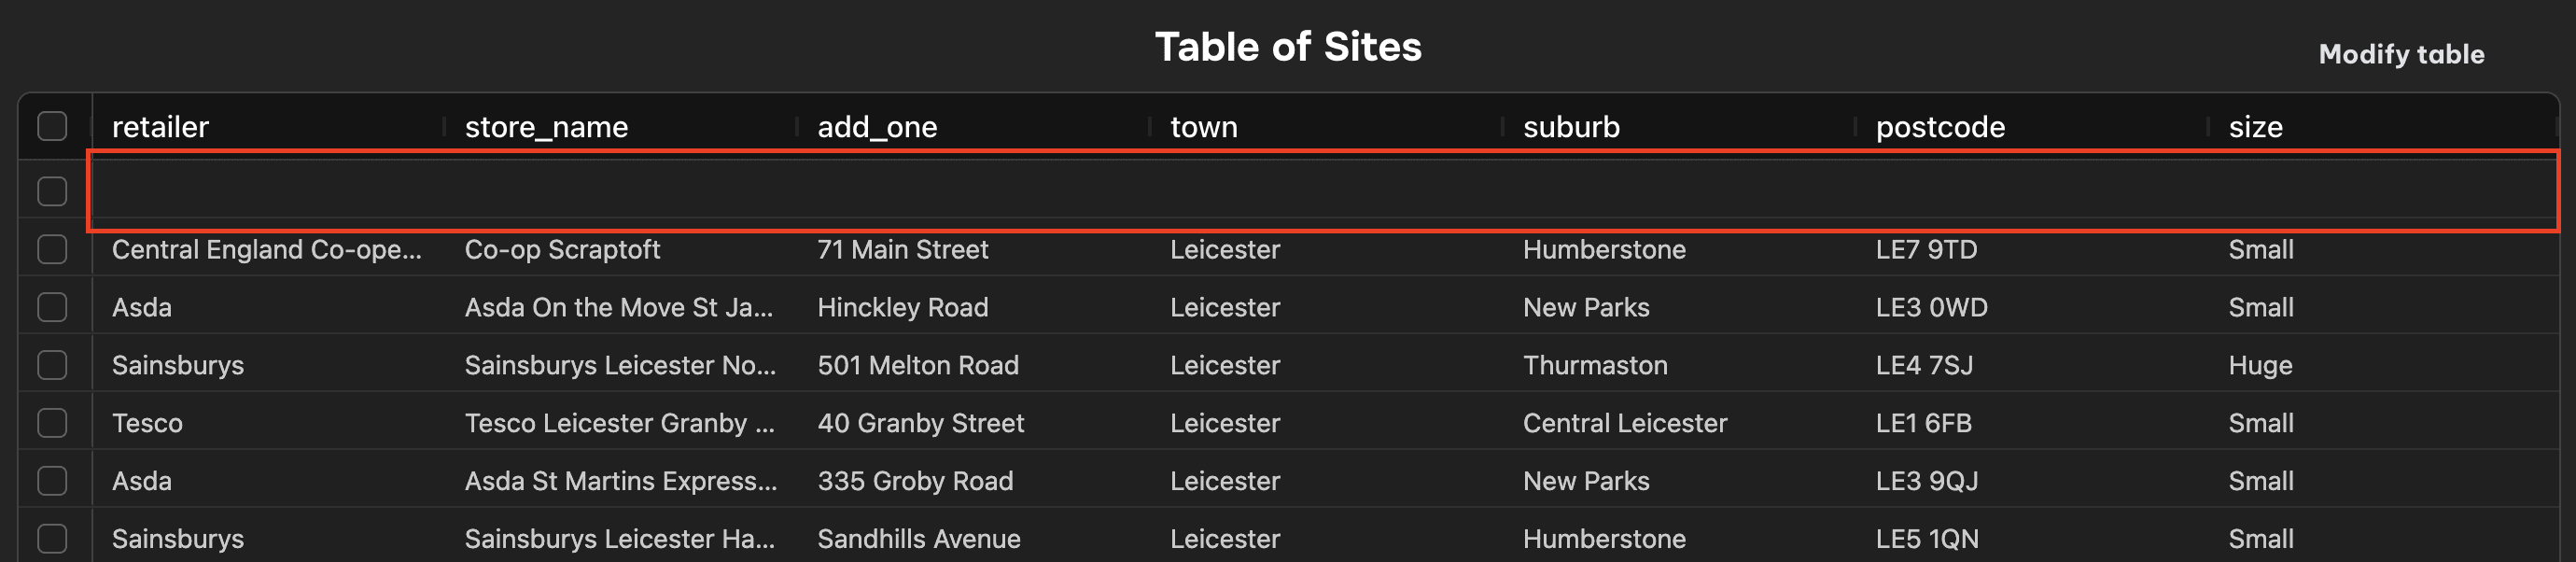Tick checkbox for Sainsburys 501 Melton Road
The width and height of the screenshot is (2576, 562).
(x=52, y=365)
